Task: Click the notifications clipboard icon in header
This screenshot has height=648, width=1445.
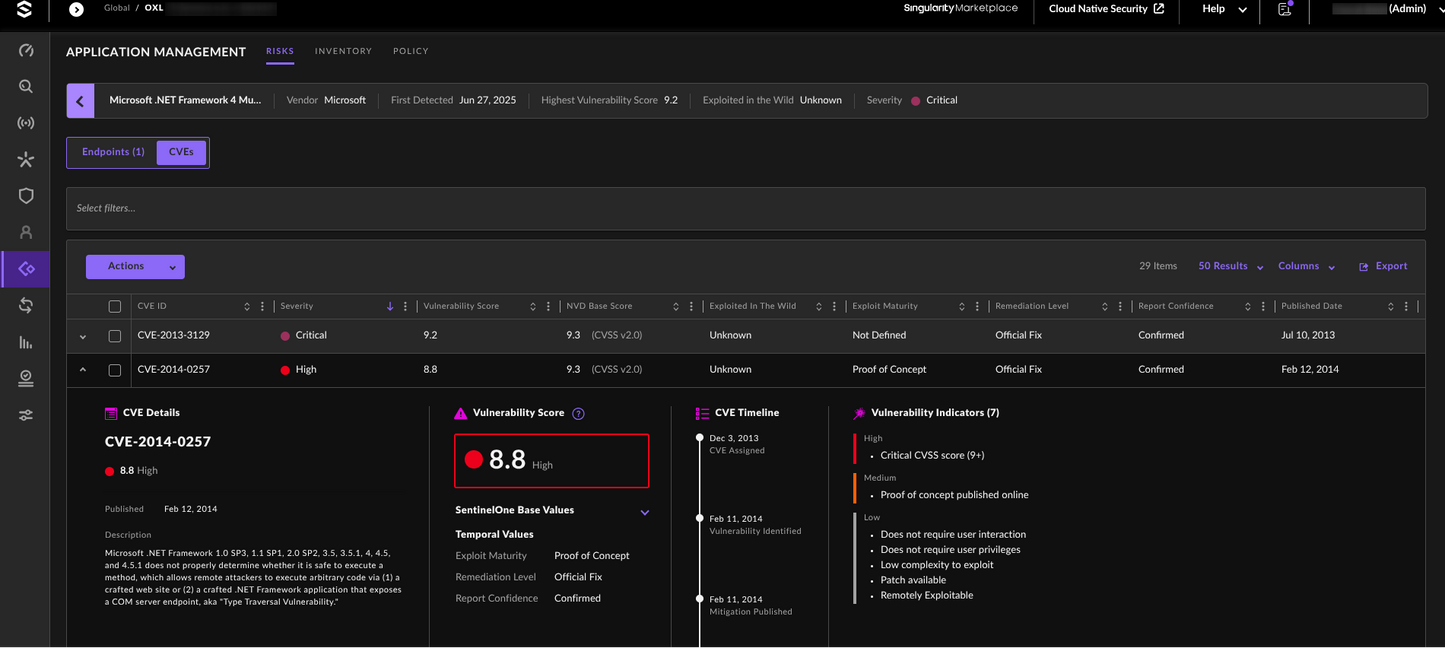Action: click(x=1285, y=9)
